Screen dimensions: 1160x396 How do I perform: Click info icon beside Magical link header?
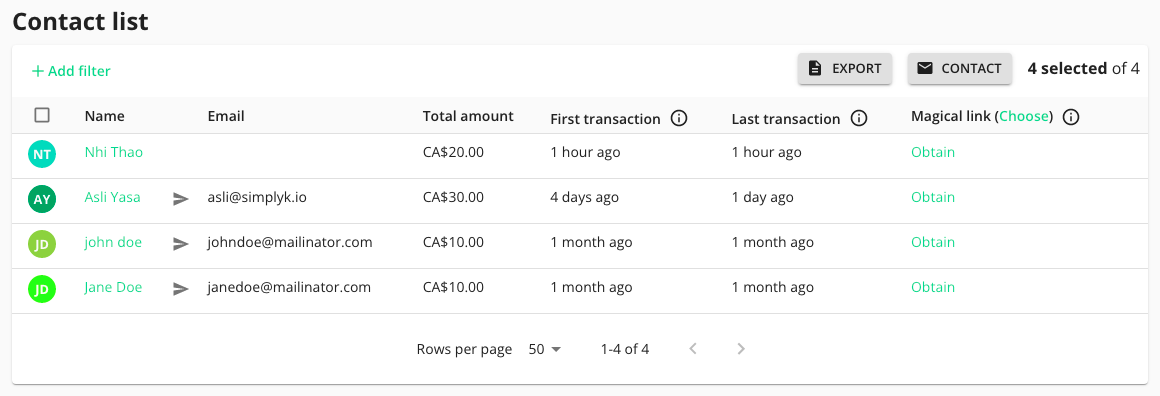click(1071, 117)
